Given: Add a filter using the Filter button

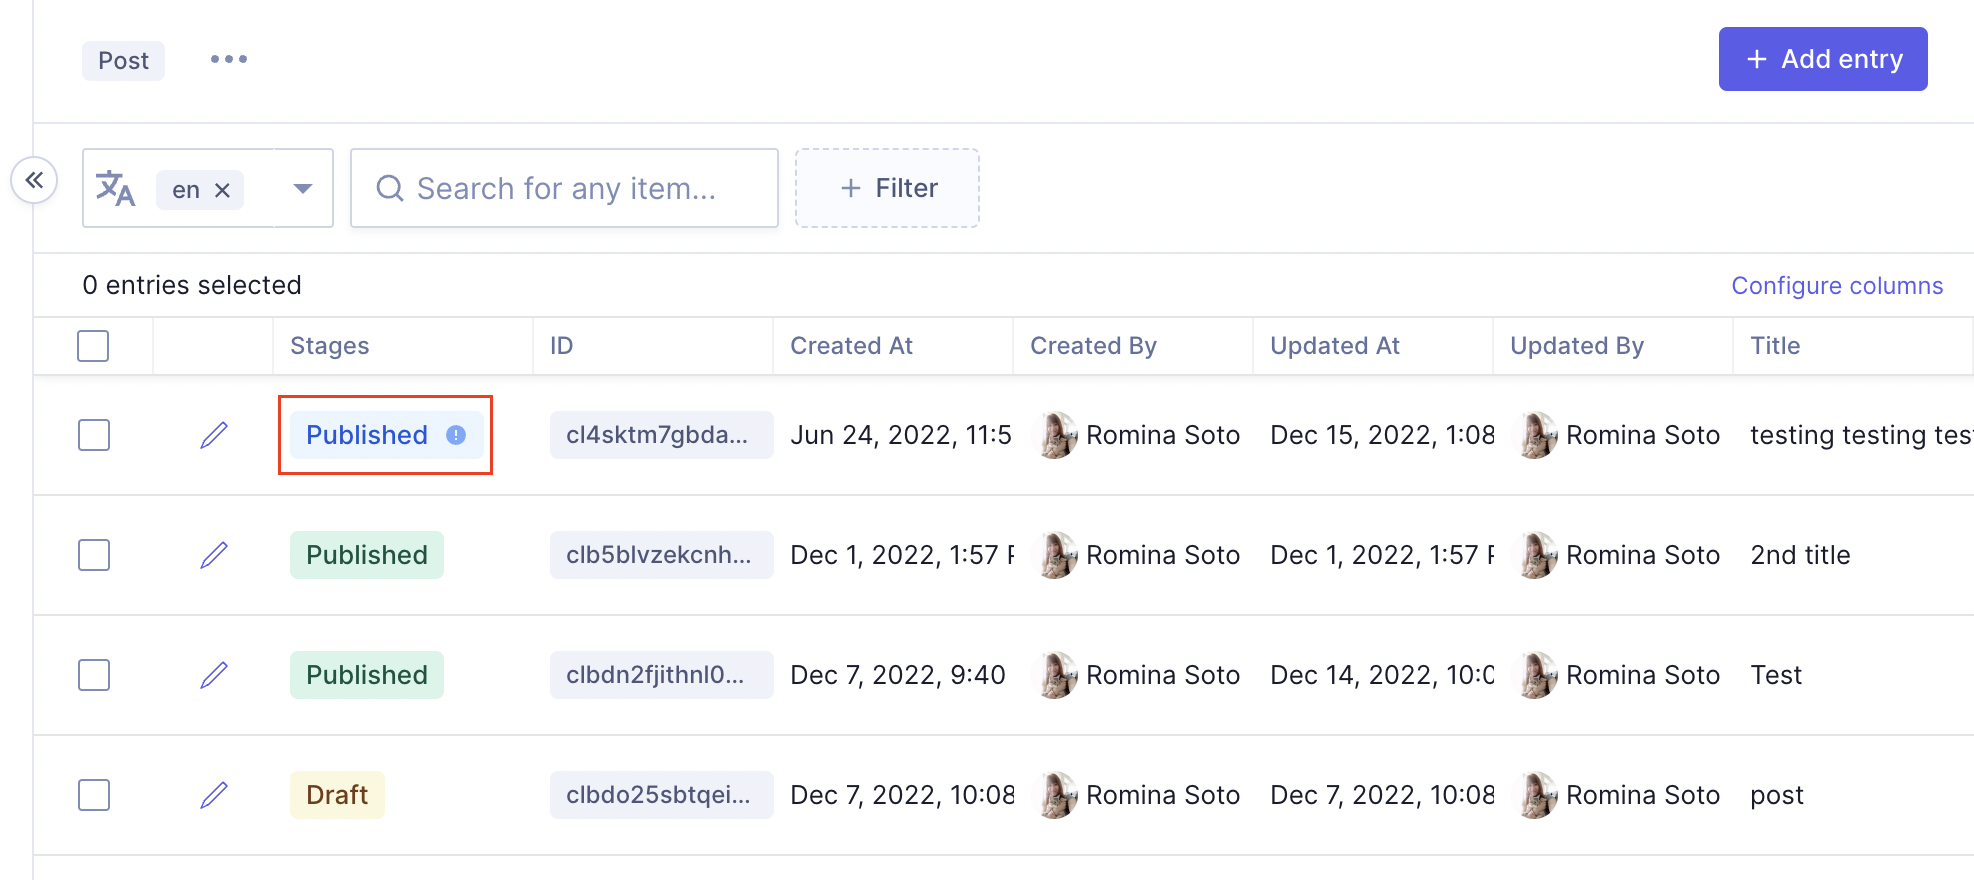Looking at the screenshot, I should pos(887,188).
